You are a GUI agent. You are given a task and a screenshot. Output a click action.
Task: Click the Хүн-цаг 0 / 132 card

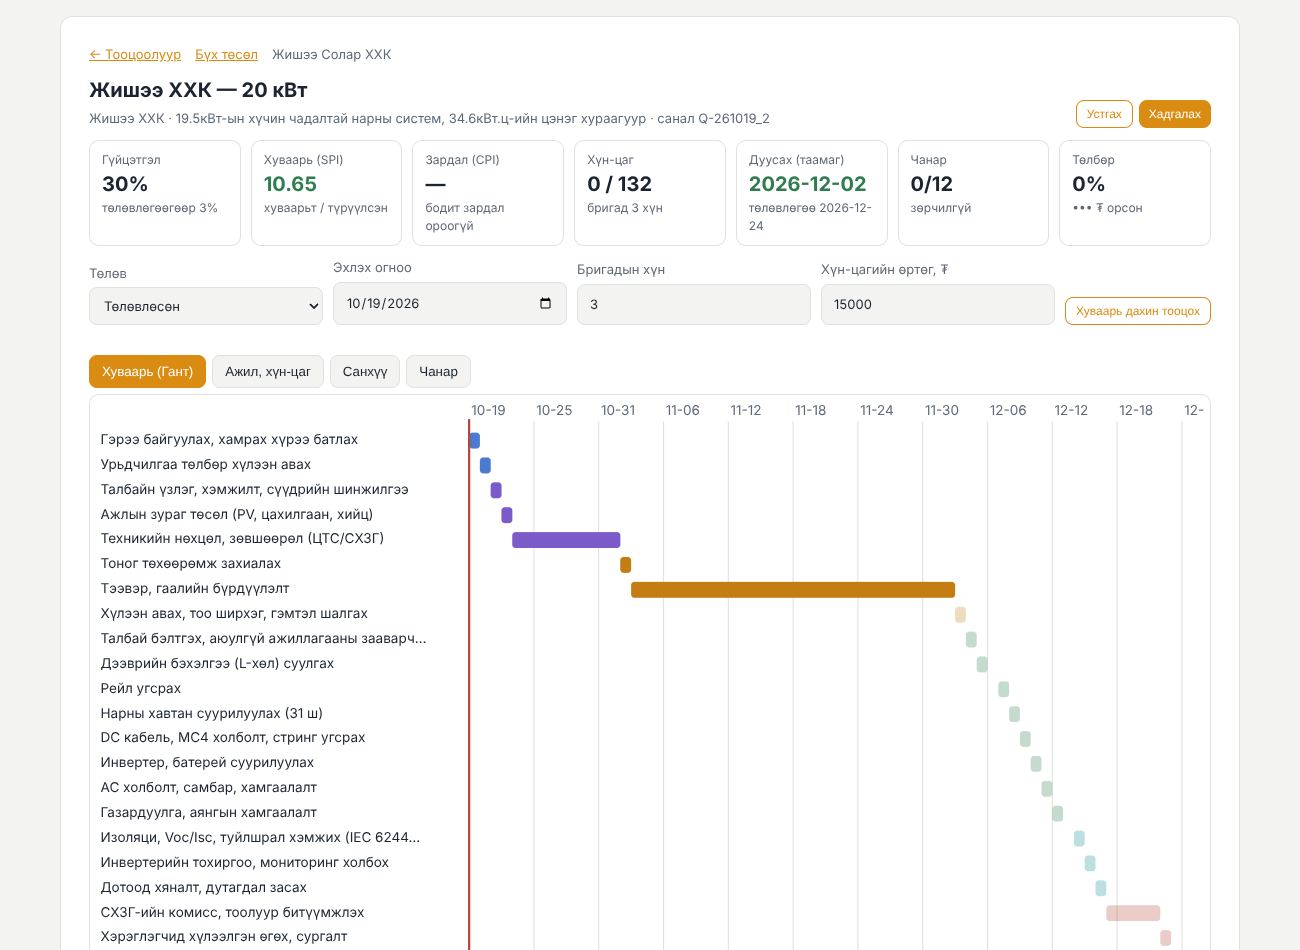point(650,193)
